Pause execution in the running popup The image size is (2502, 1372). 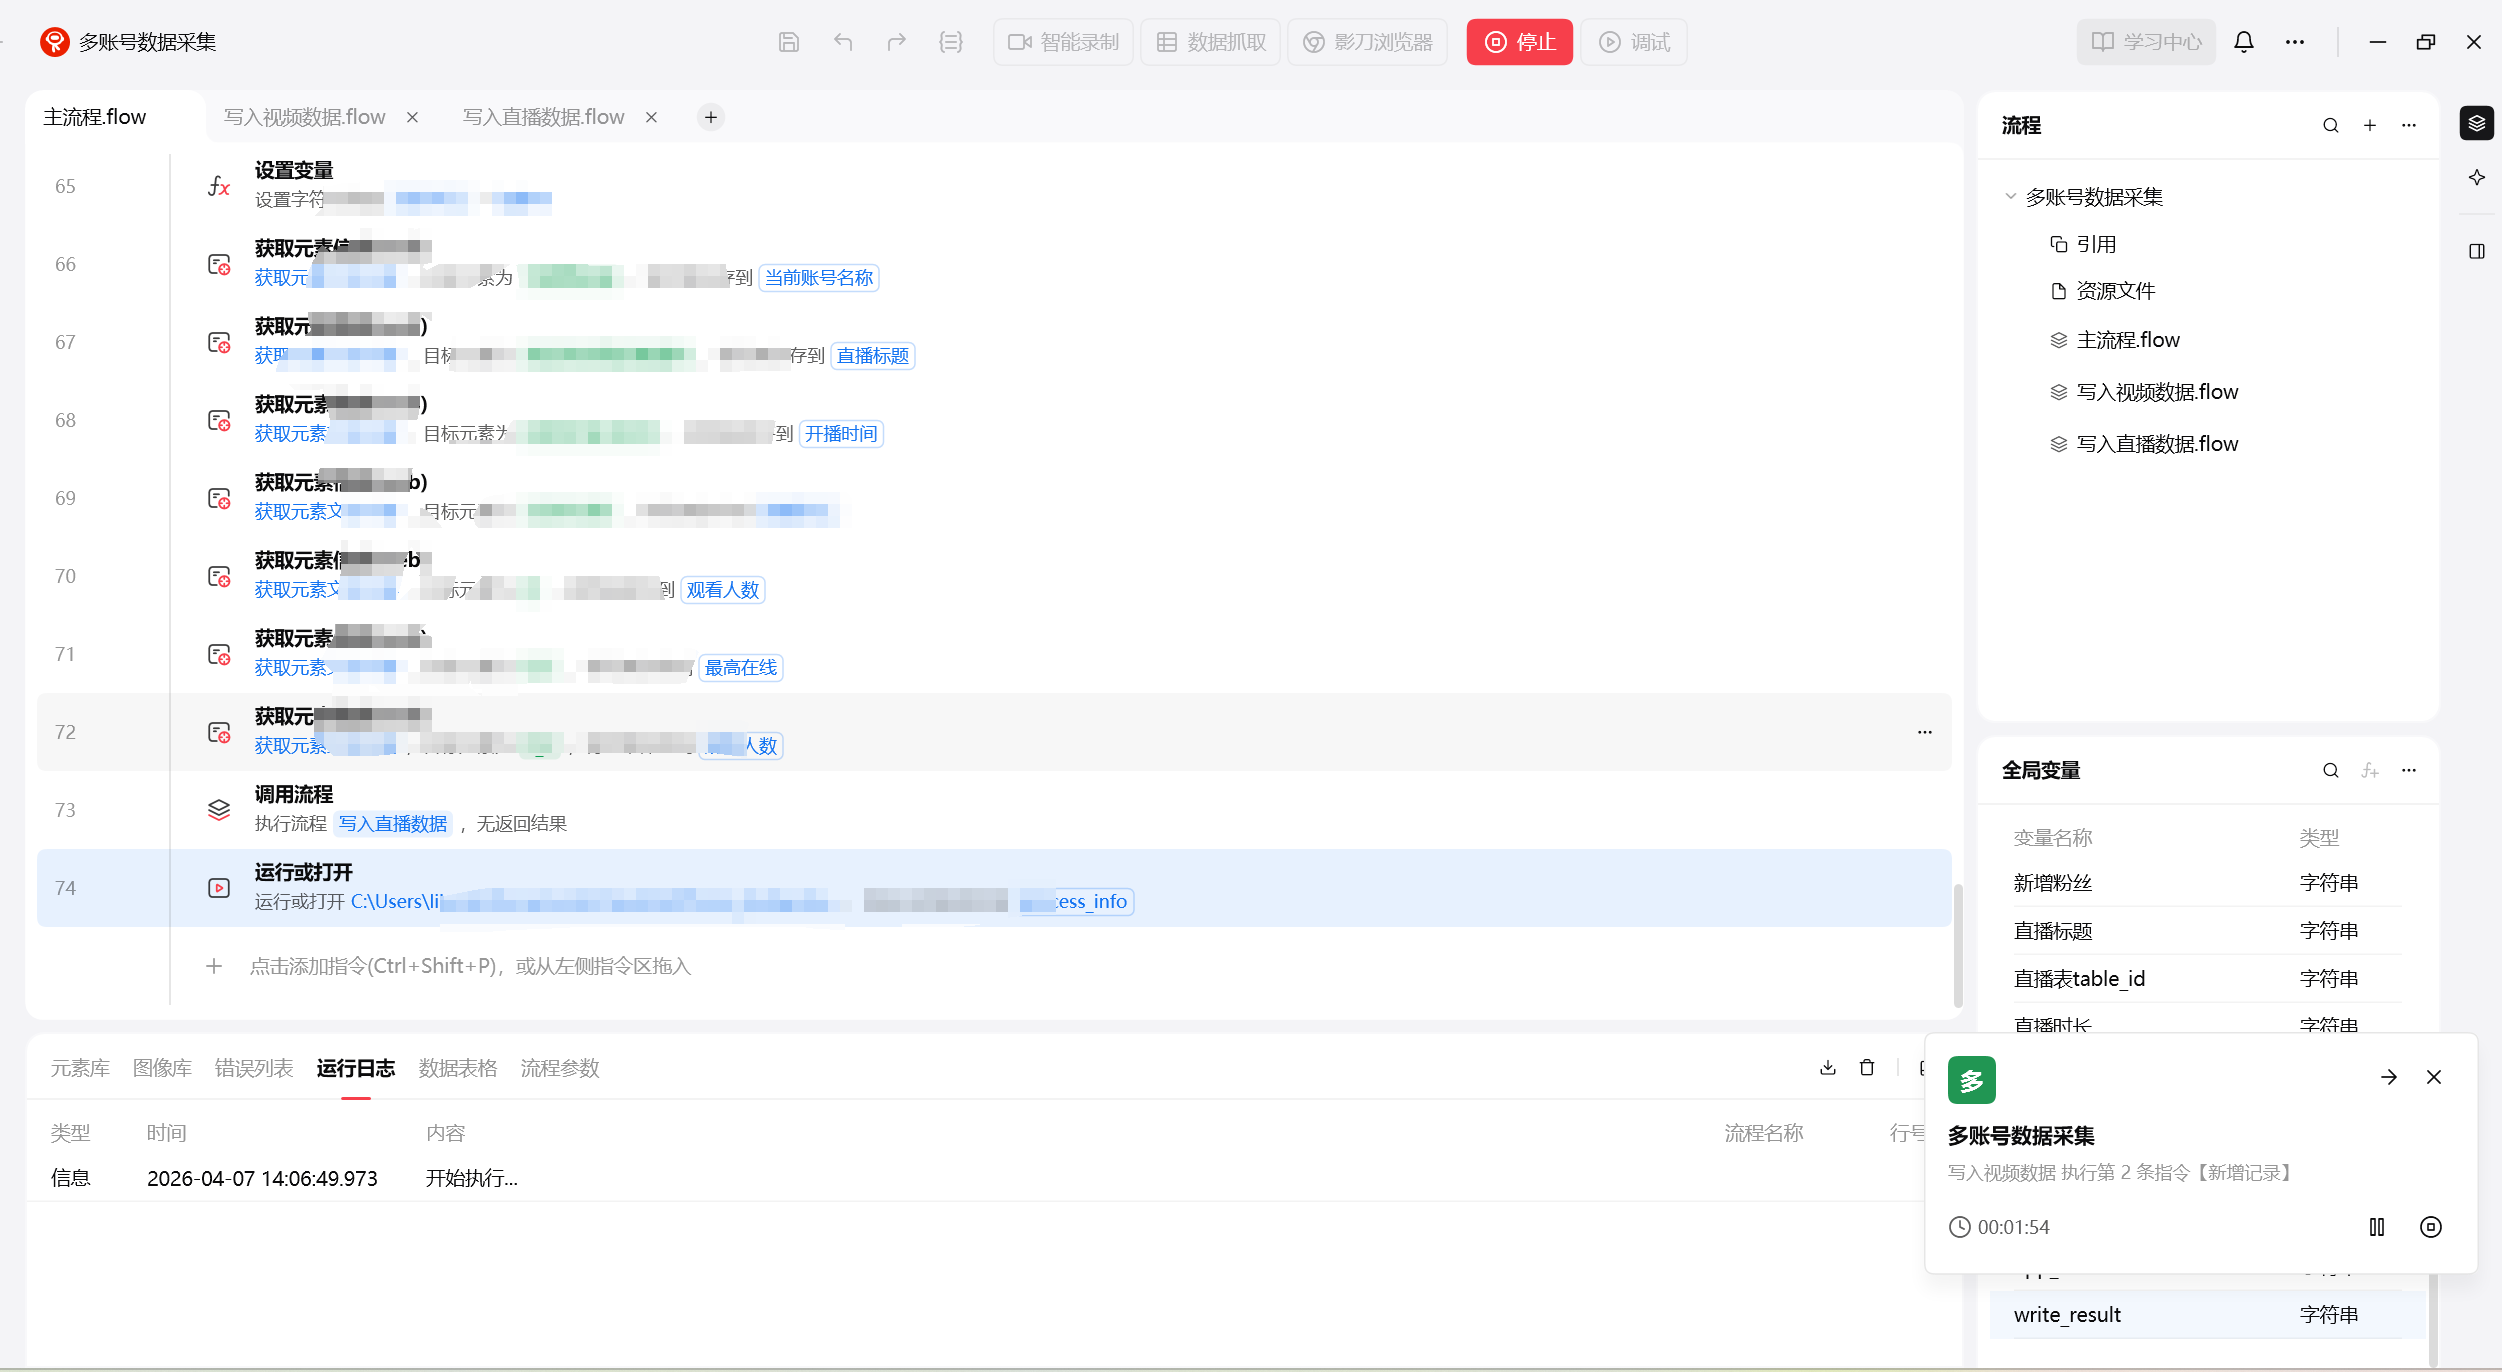[2377, 1227]
